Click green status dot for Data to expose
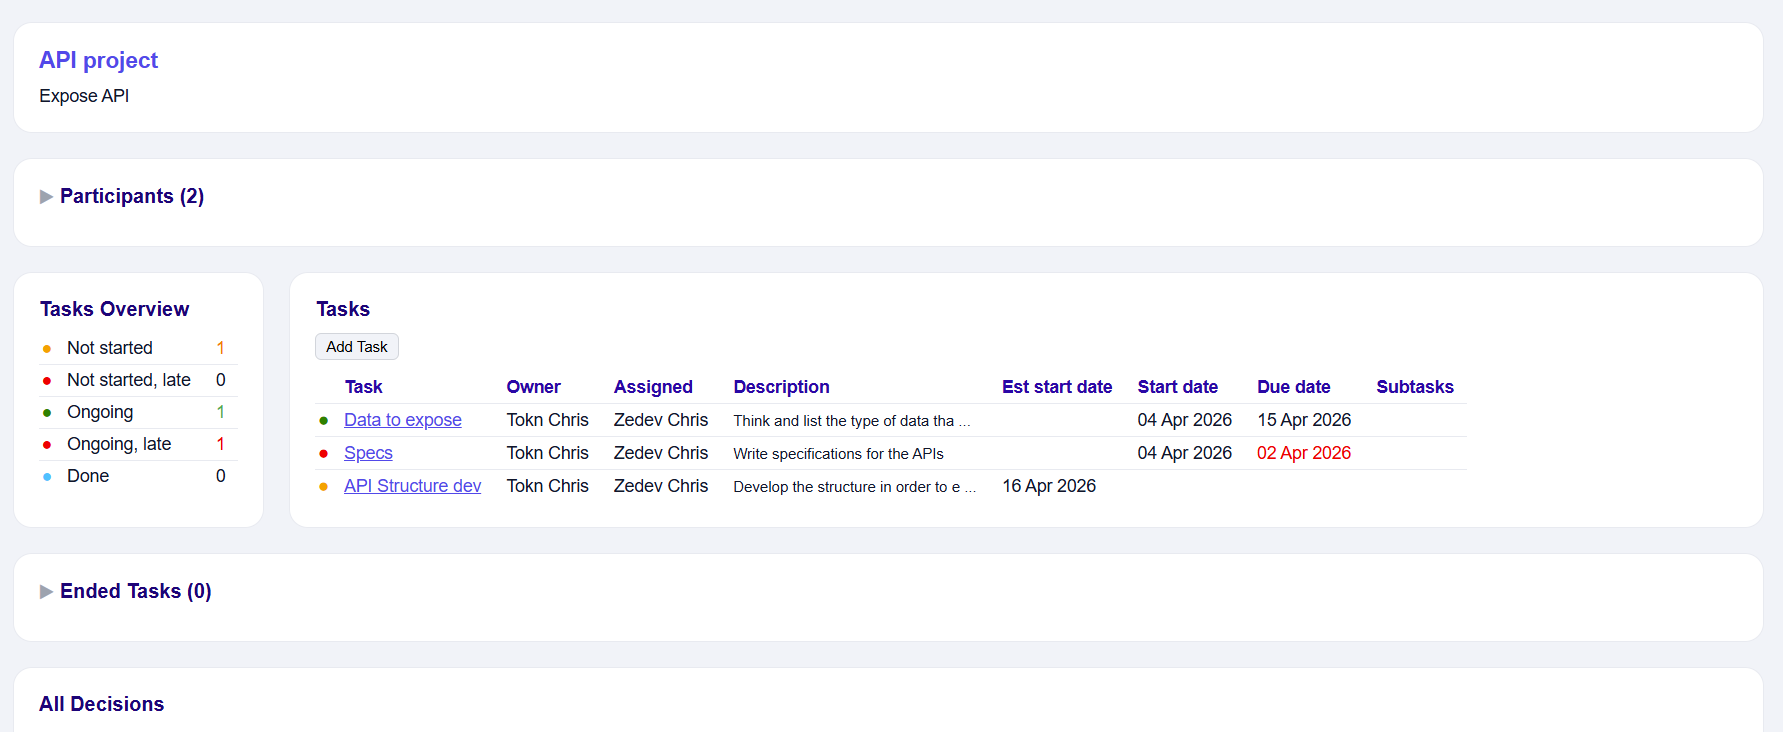 click(x=324, y=421)
